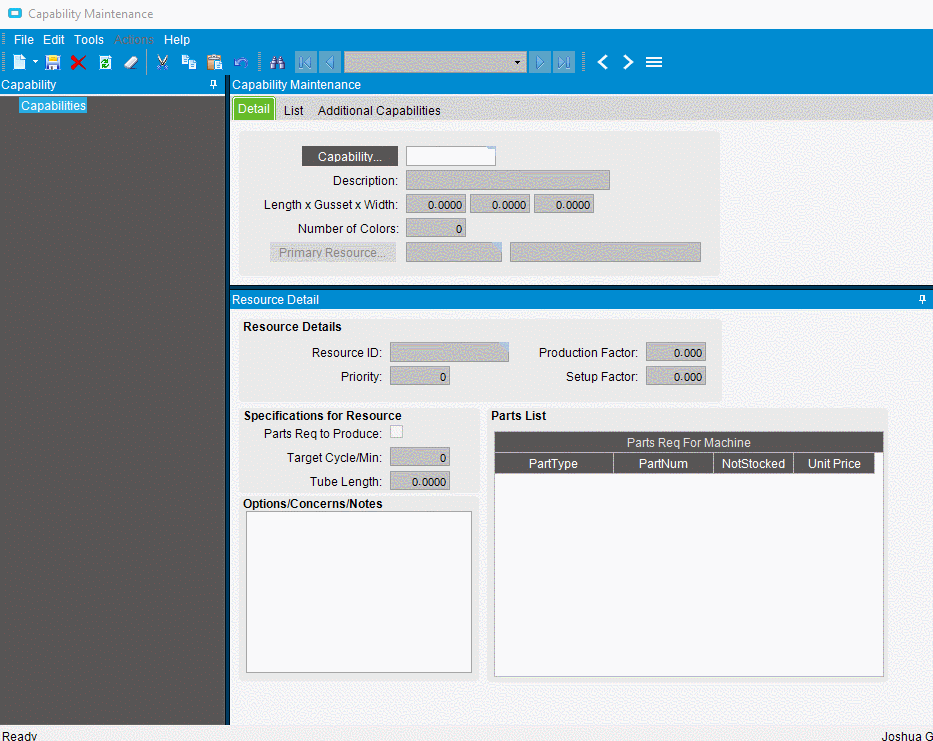Click the Length value field

[436, 204]
